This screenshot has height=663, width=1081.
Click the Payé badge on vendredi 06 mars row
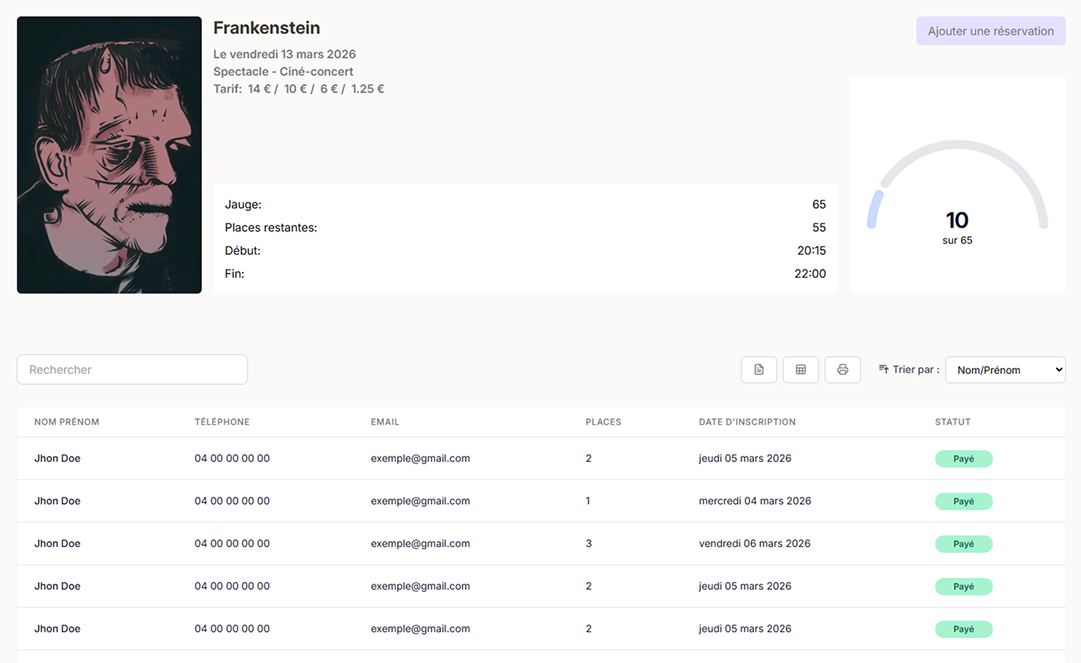[x=964, y=544]
